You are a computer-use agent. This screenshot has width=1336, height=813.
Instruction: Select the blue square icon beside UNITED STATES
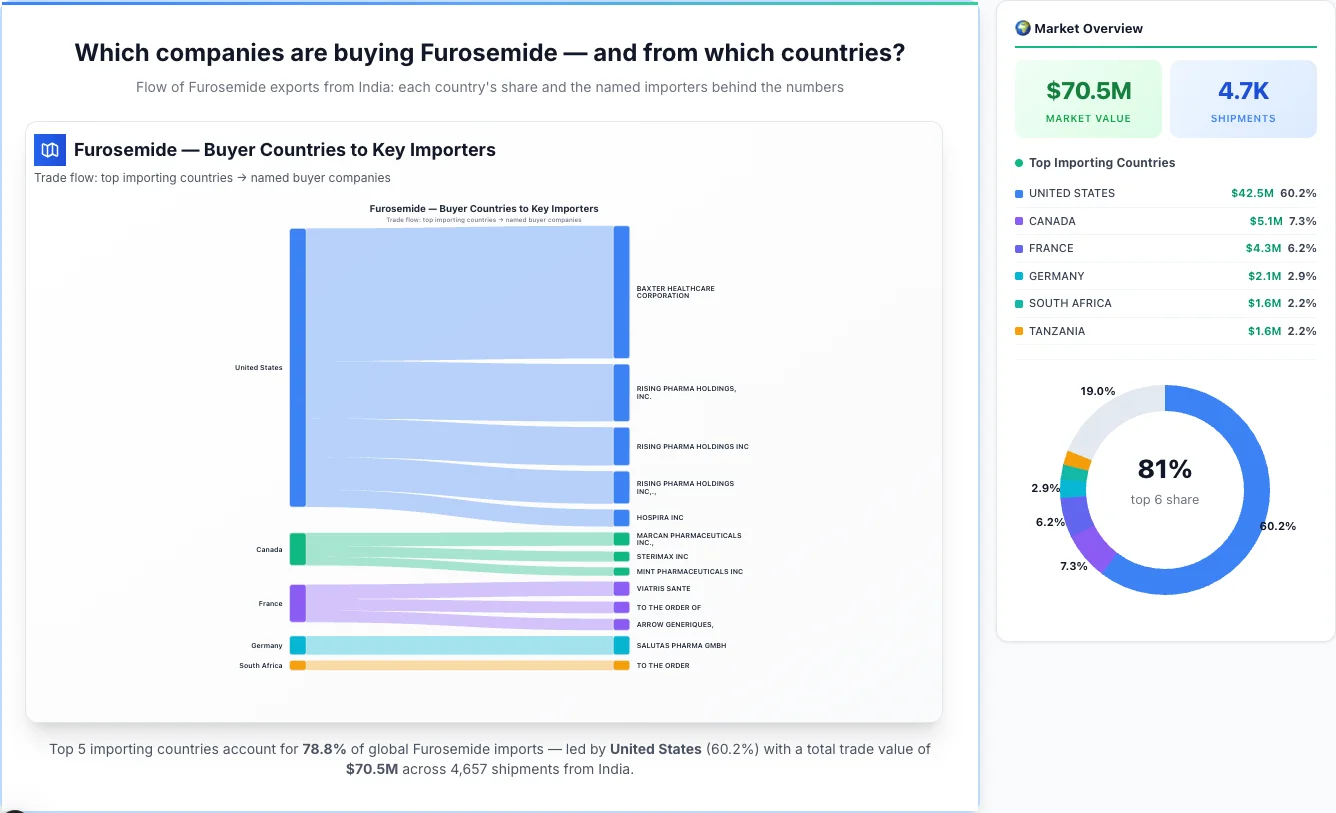(1017, 193)
